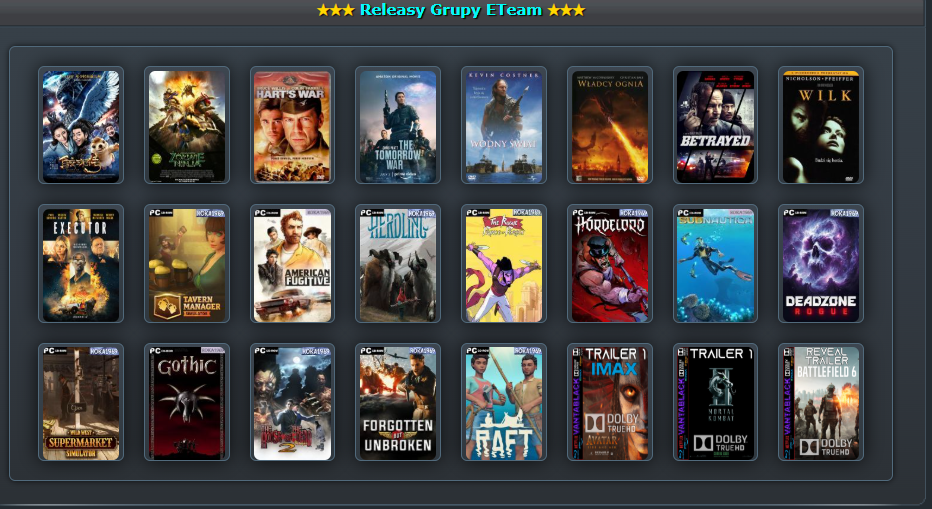Select the Hordelord game cover
Viewport: 932px width, 509px height.
[x=609, y=263]
